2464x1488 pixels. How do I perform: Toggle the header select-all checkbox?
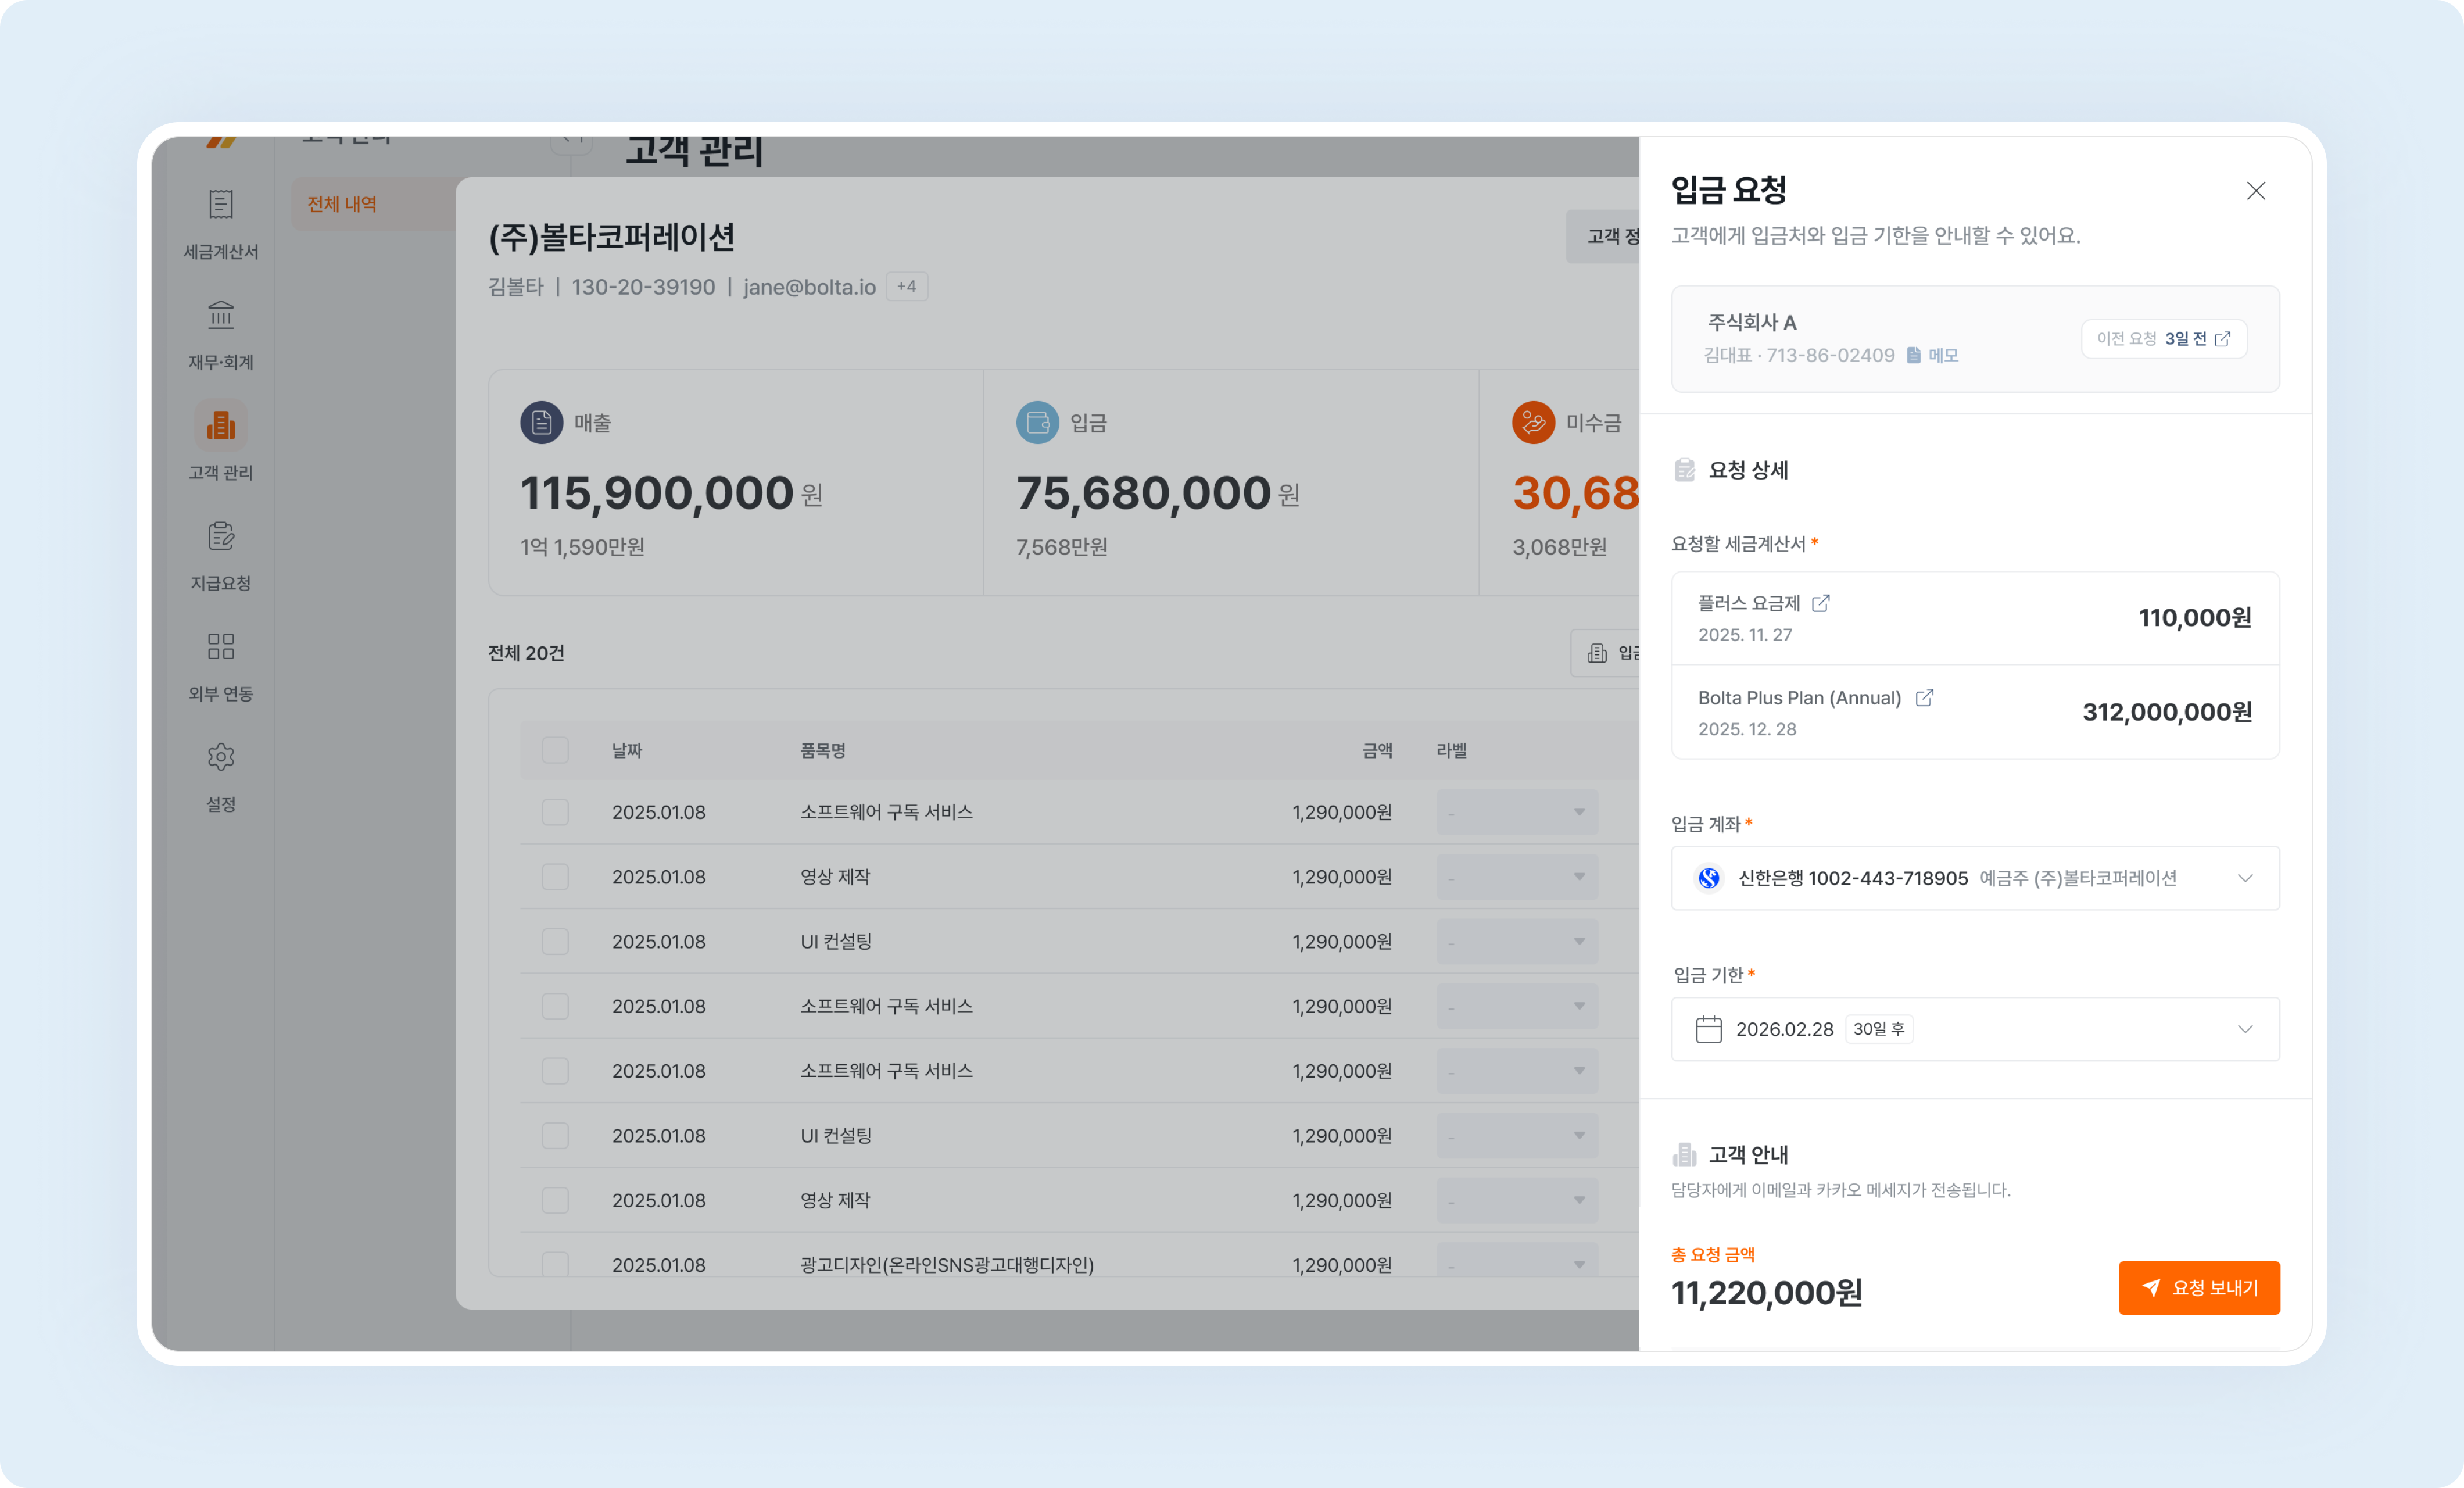tap(555, 750)
